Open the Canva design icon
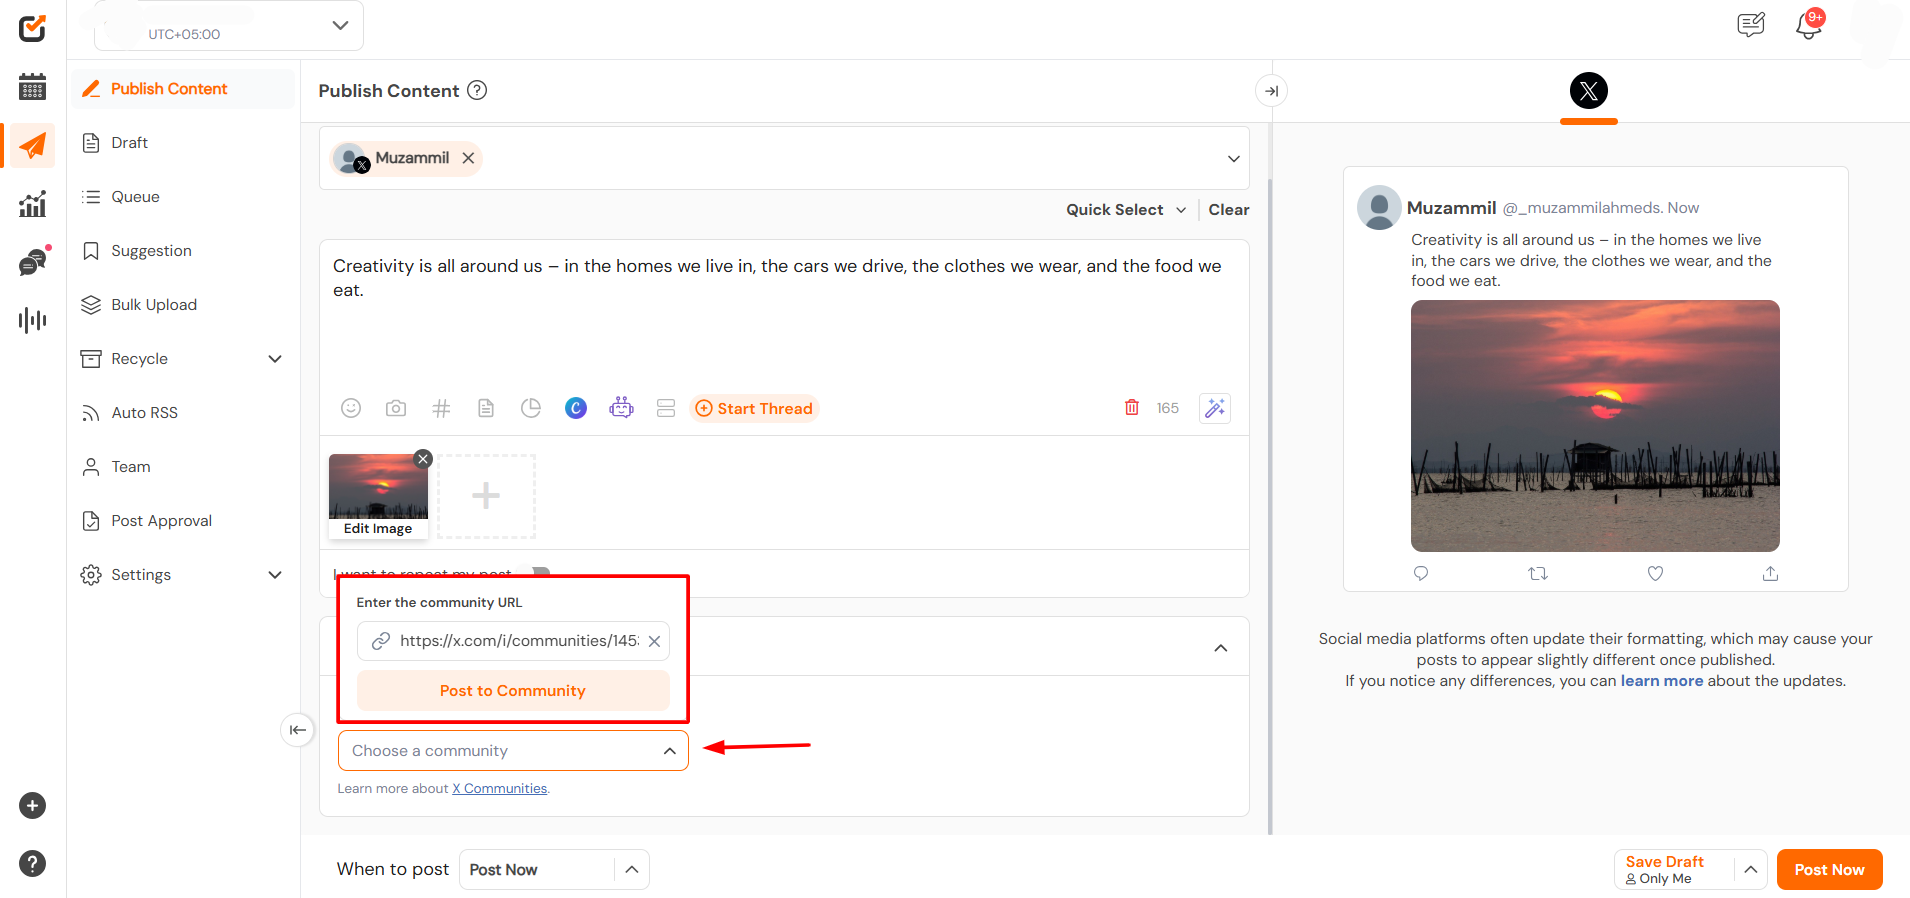Viewport: 1910px width, 898px height. pyautogui.click(x=576, y=408)
